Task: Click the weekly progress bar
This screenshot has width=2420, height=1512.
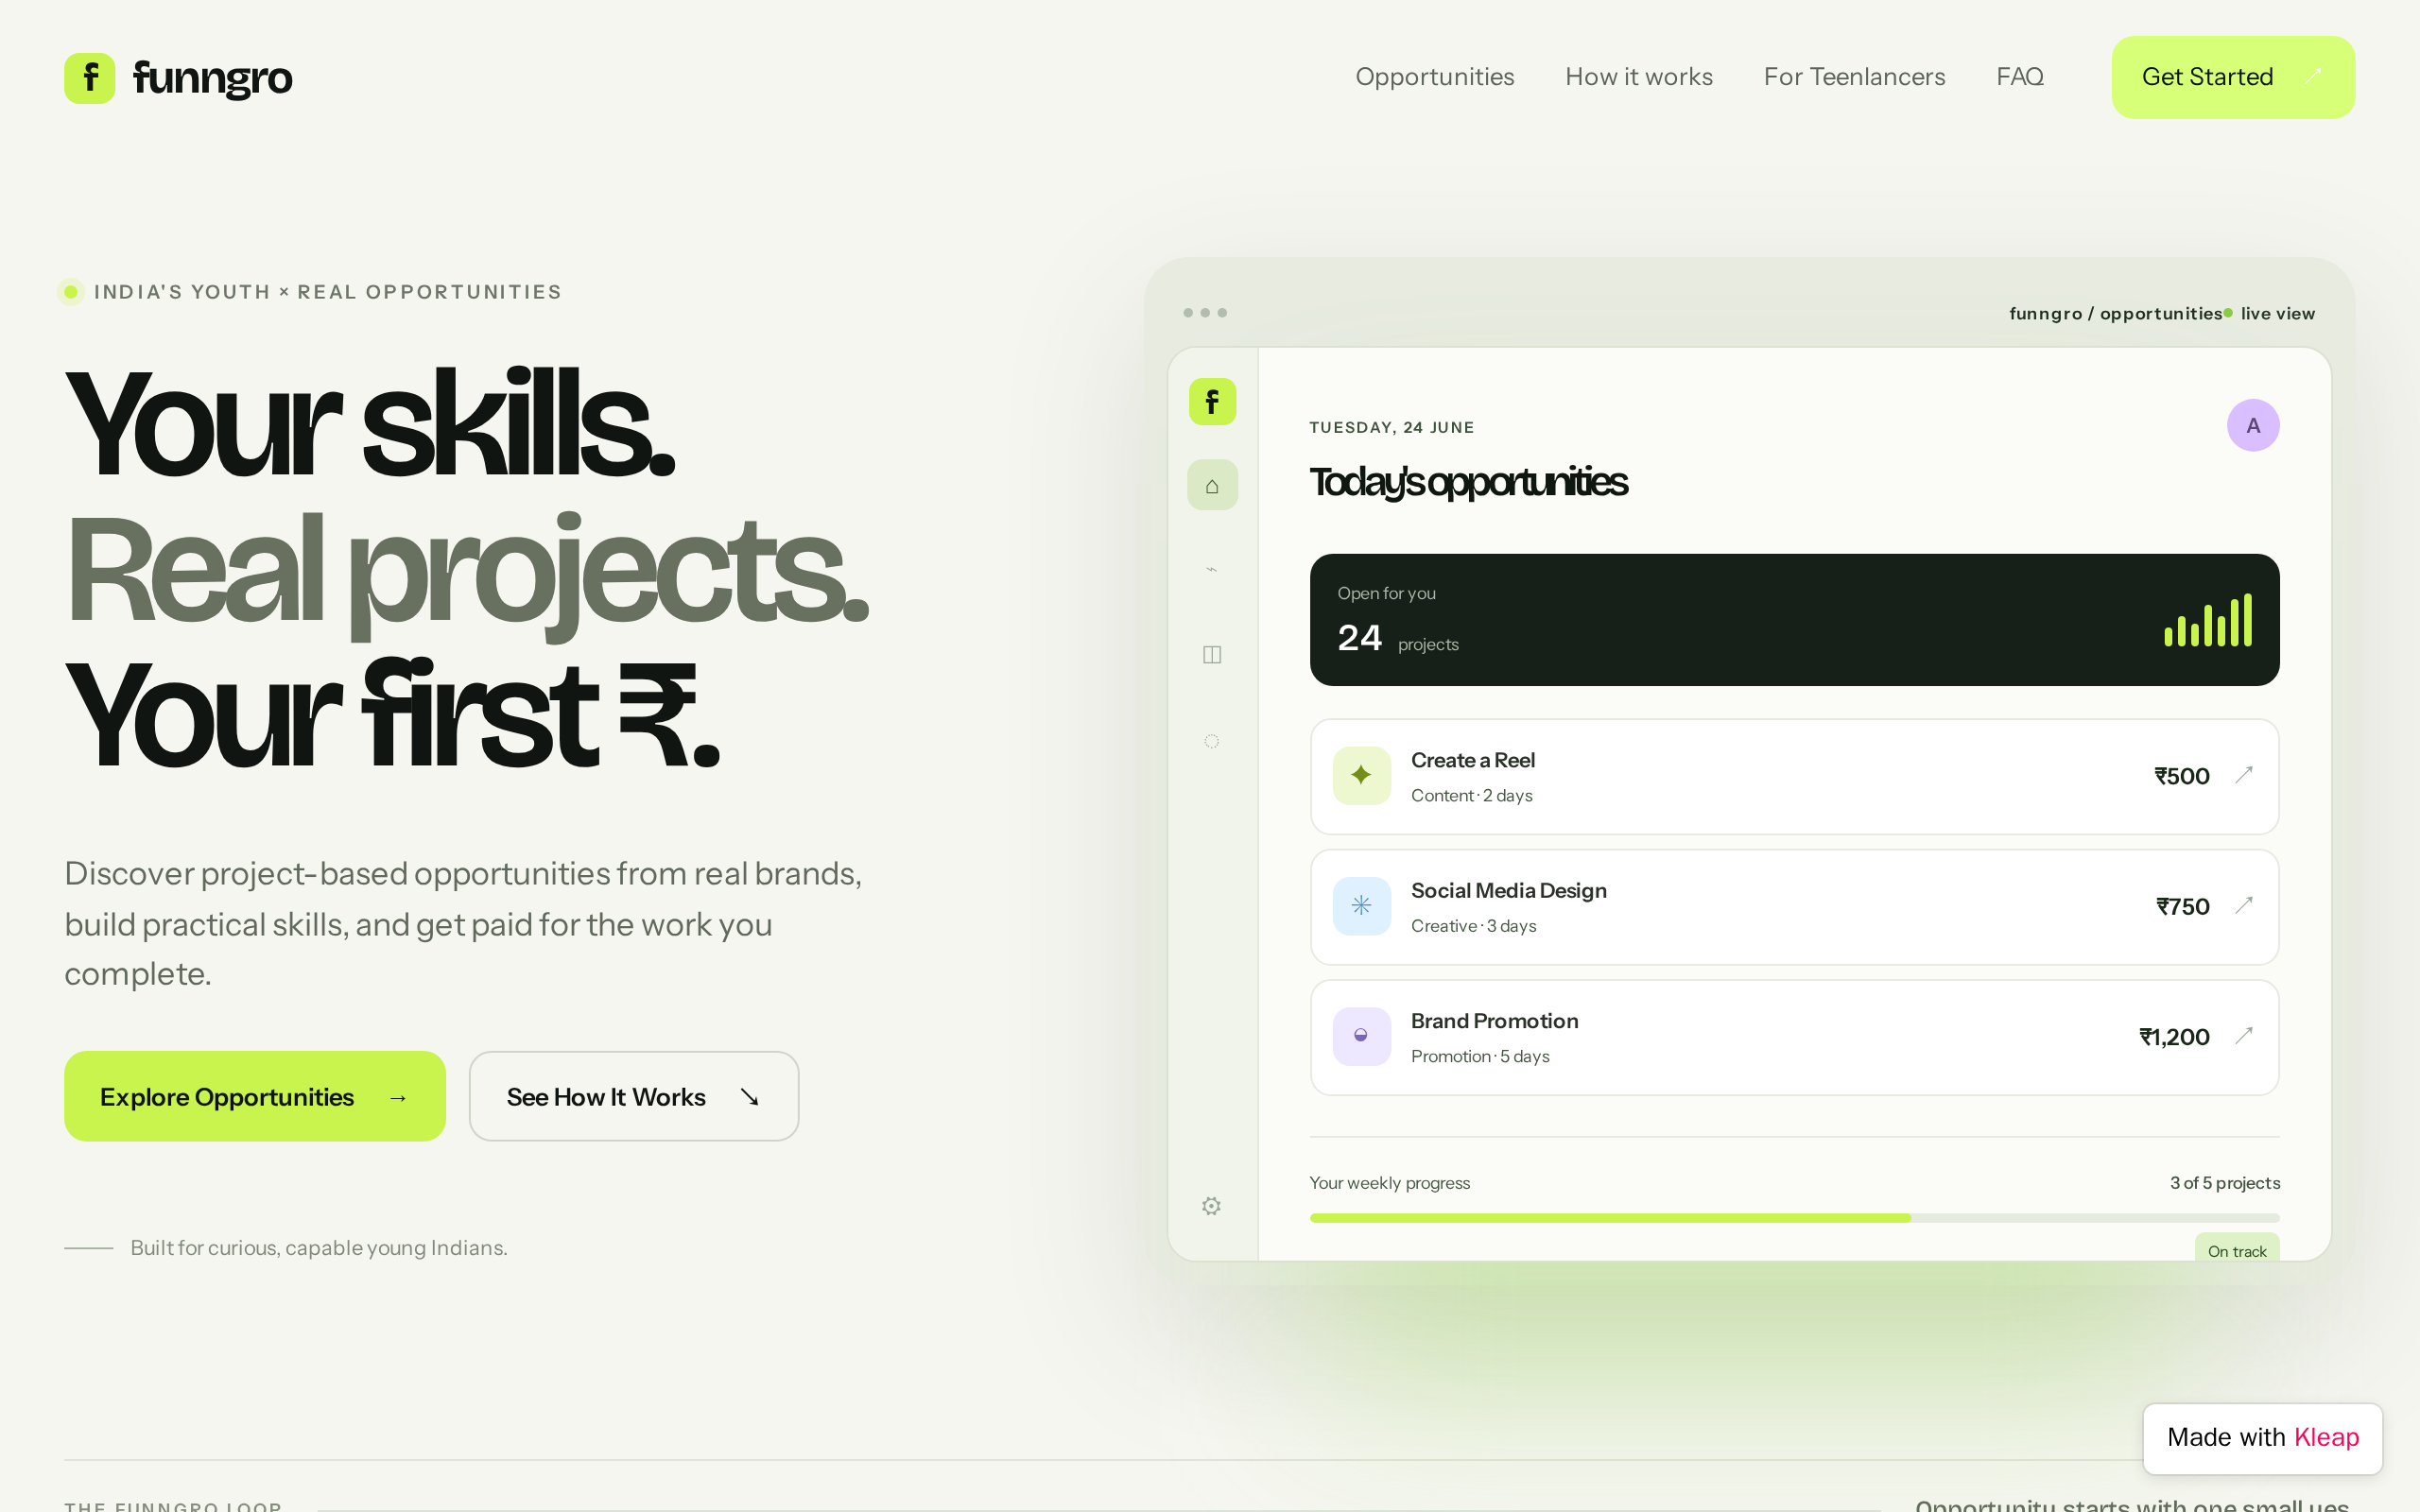Action: pos(1794,1218)
